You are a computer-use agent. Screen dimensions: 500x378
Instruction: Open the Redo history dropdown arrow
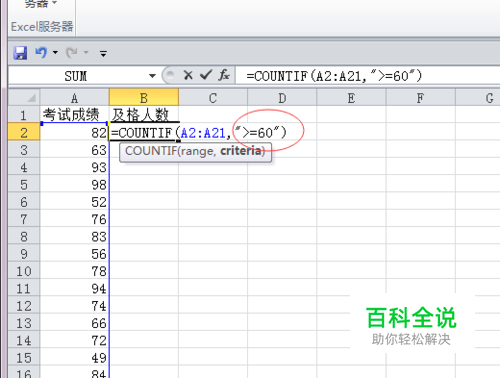(86, 52)
